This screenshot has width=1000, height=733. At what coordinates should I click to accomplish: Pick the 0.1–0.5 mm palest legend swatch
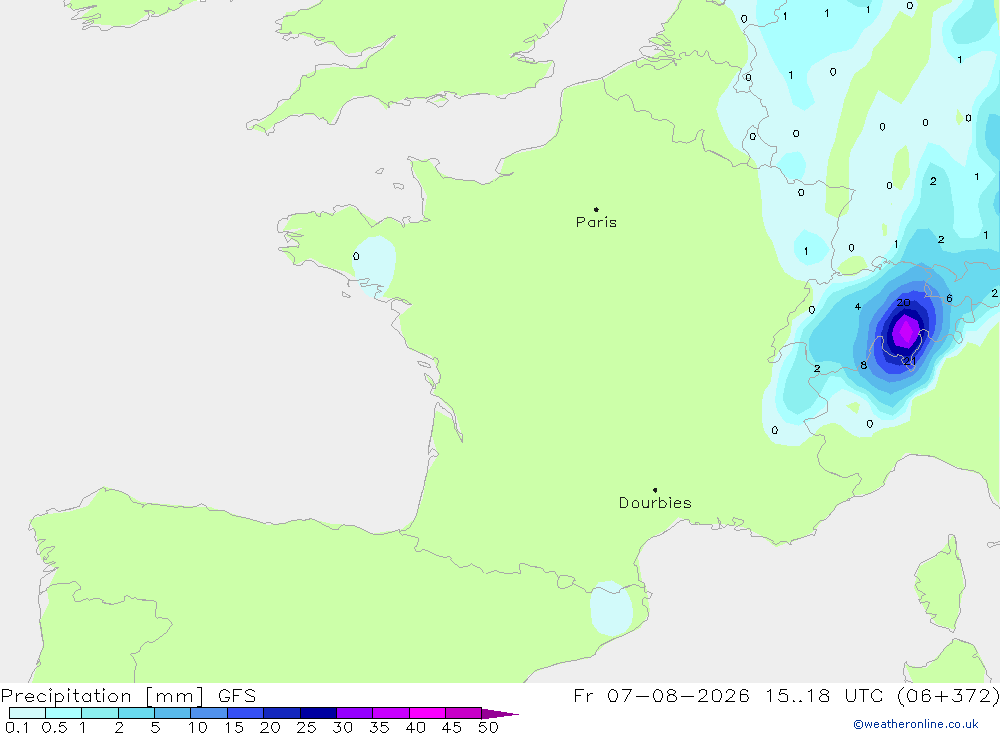(x=27, y=713)
